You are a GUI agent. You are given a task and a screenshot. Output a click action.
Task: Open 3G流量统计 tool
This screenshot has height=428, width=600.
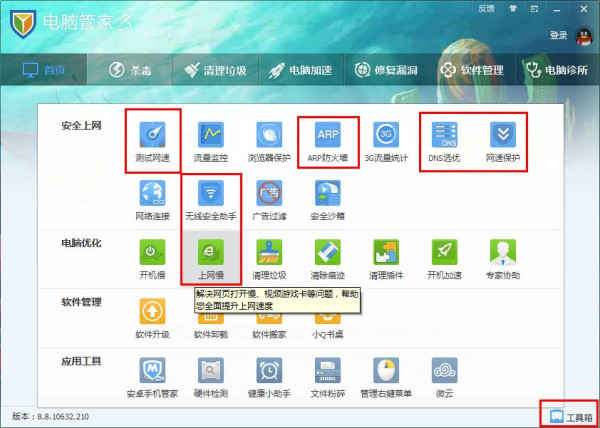pos(386,141)
